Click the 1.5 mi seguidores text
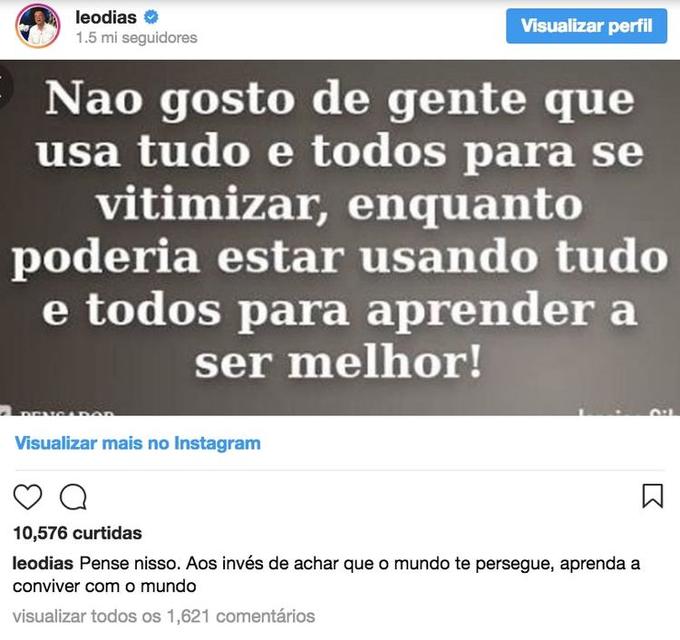 (x=137, y=38)
